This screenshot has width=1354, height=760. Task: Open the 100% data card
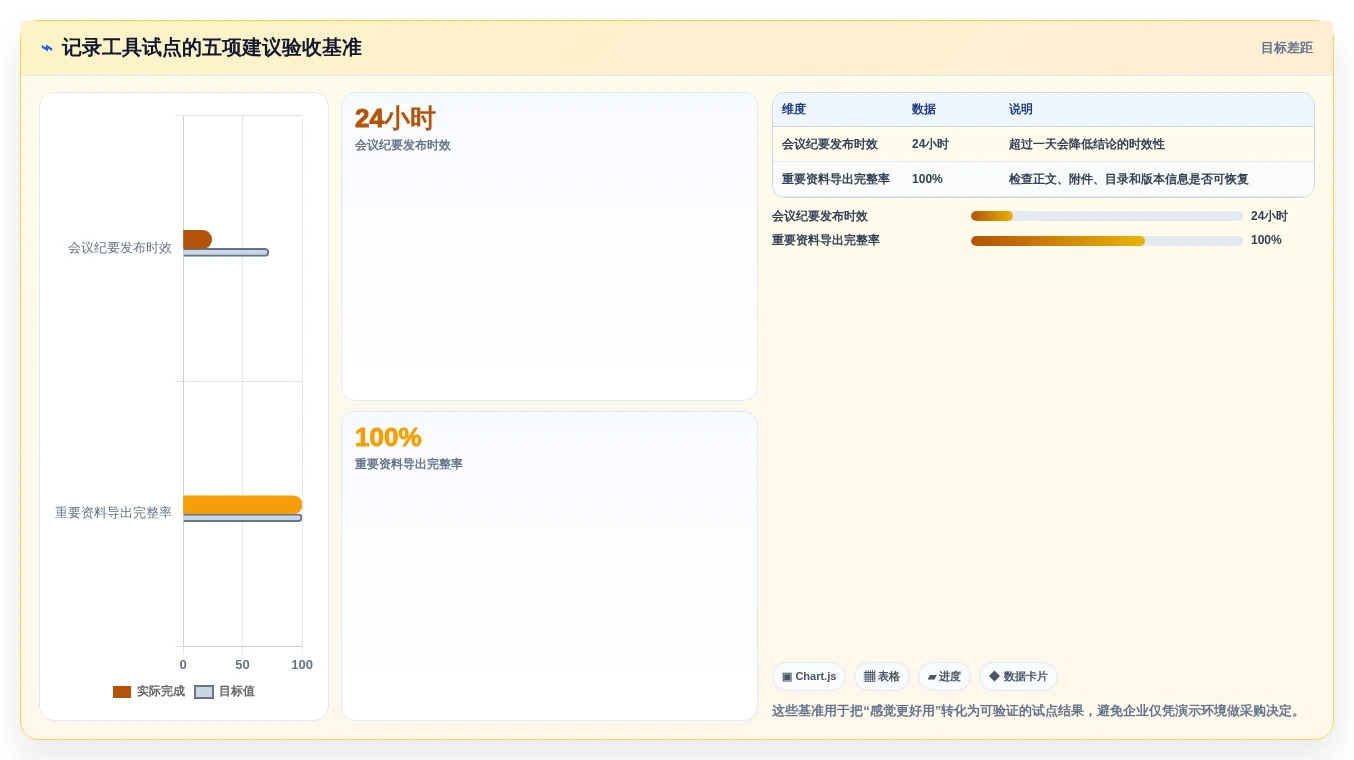click(549, 566)
